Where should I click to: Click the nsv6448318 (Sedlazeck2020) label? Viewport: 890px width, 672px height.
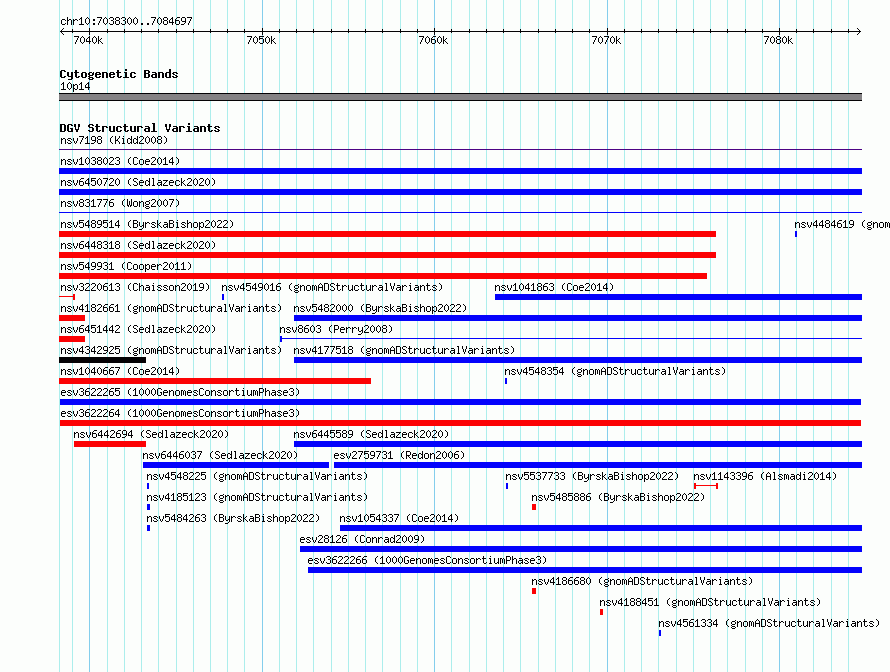138,245
